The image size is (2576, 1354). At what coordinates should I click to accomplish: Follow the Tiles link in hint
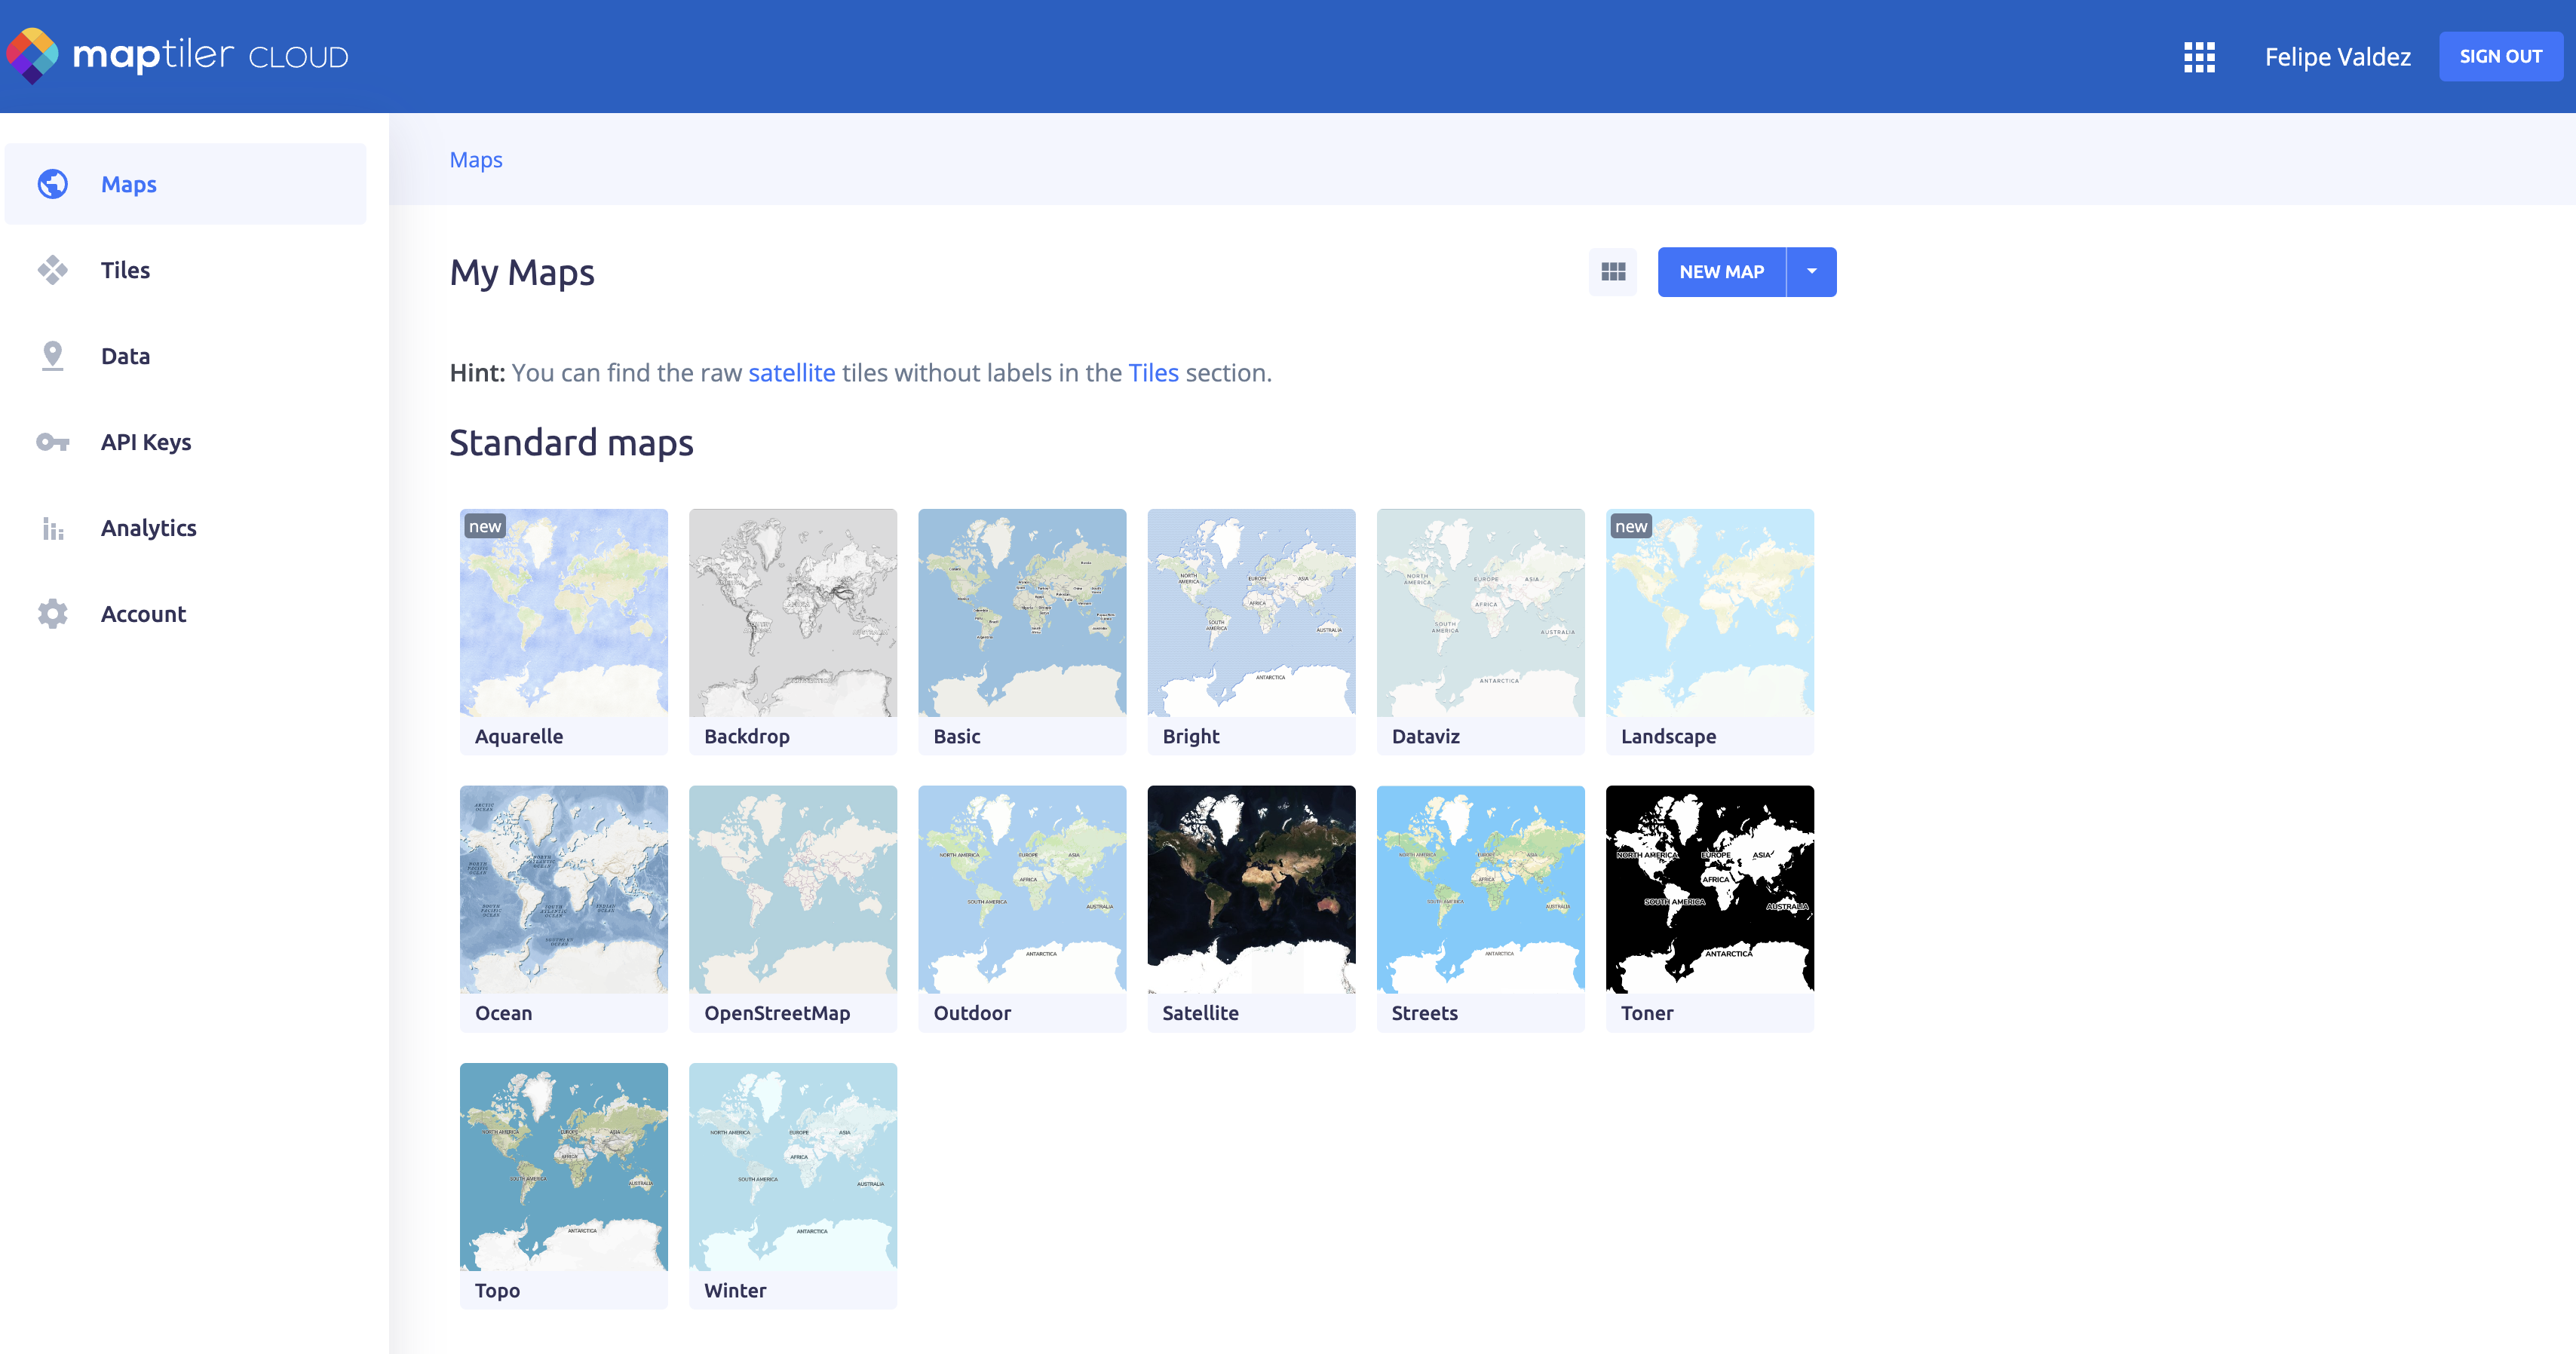point(1153,373)
